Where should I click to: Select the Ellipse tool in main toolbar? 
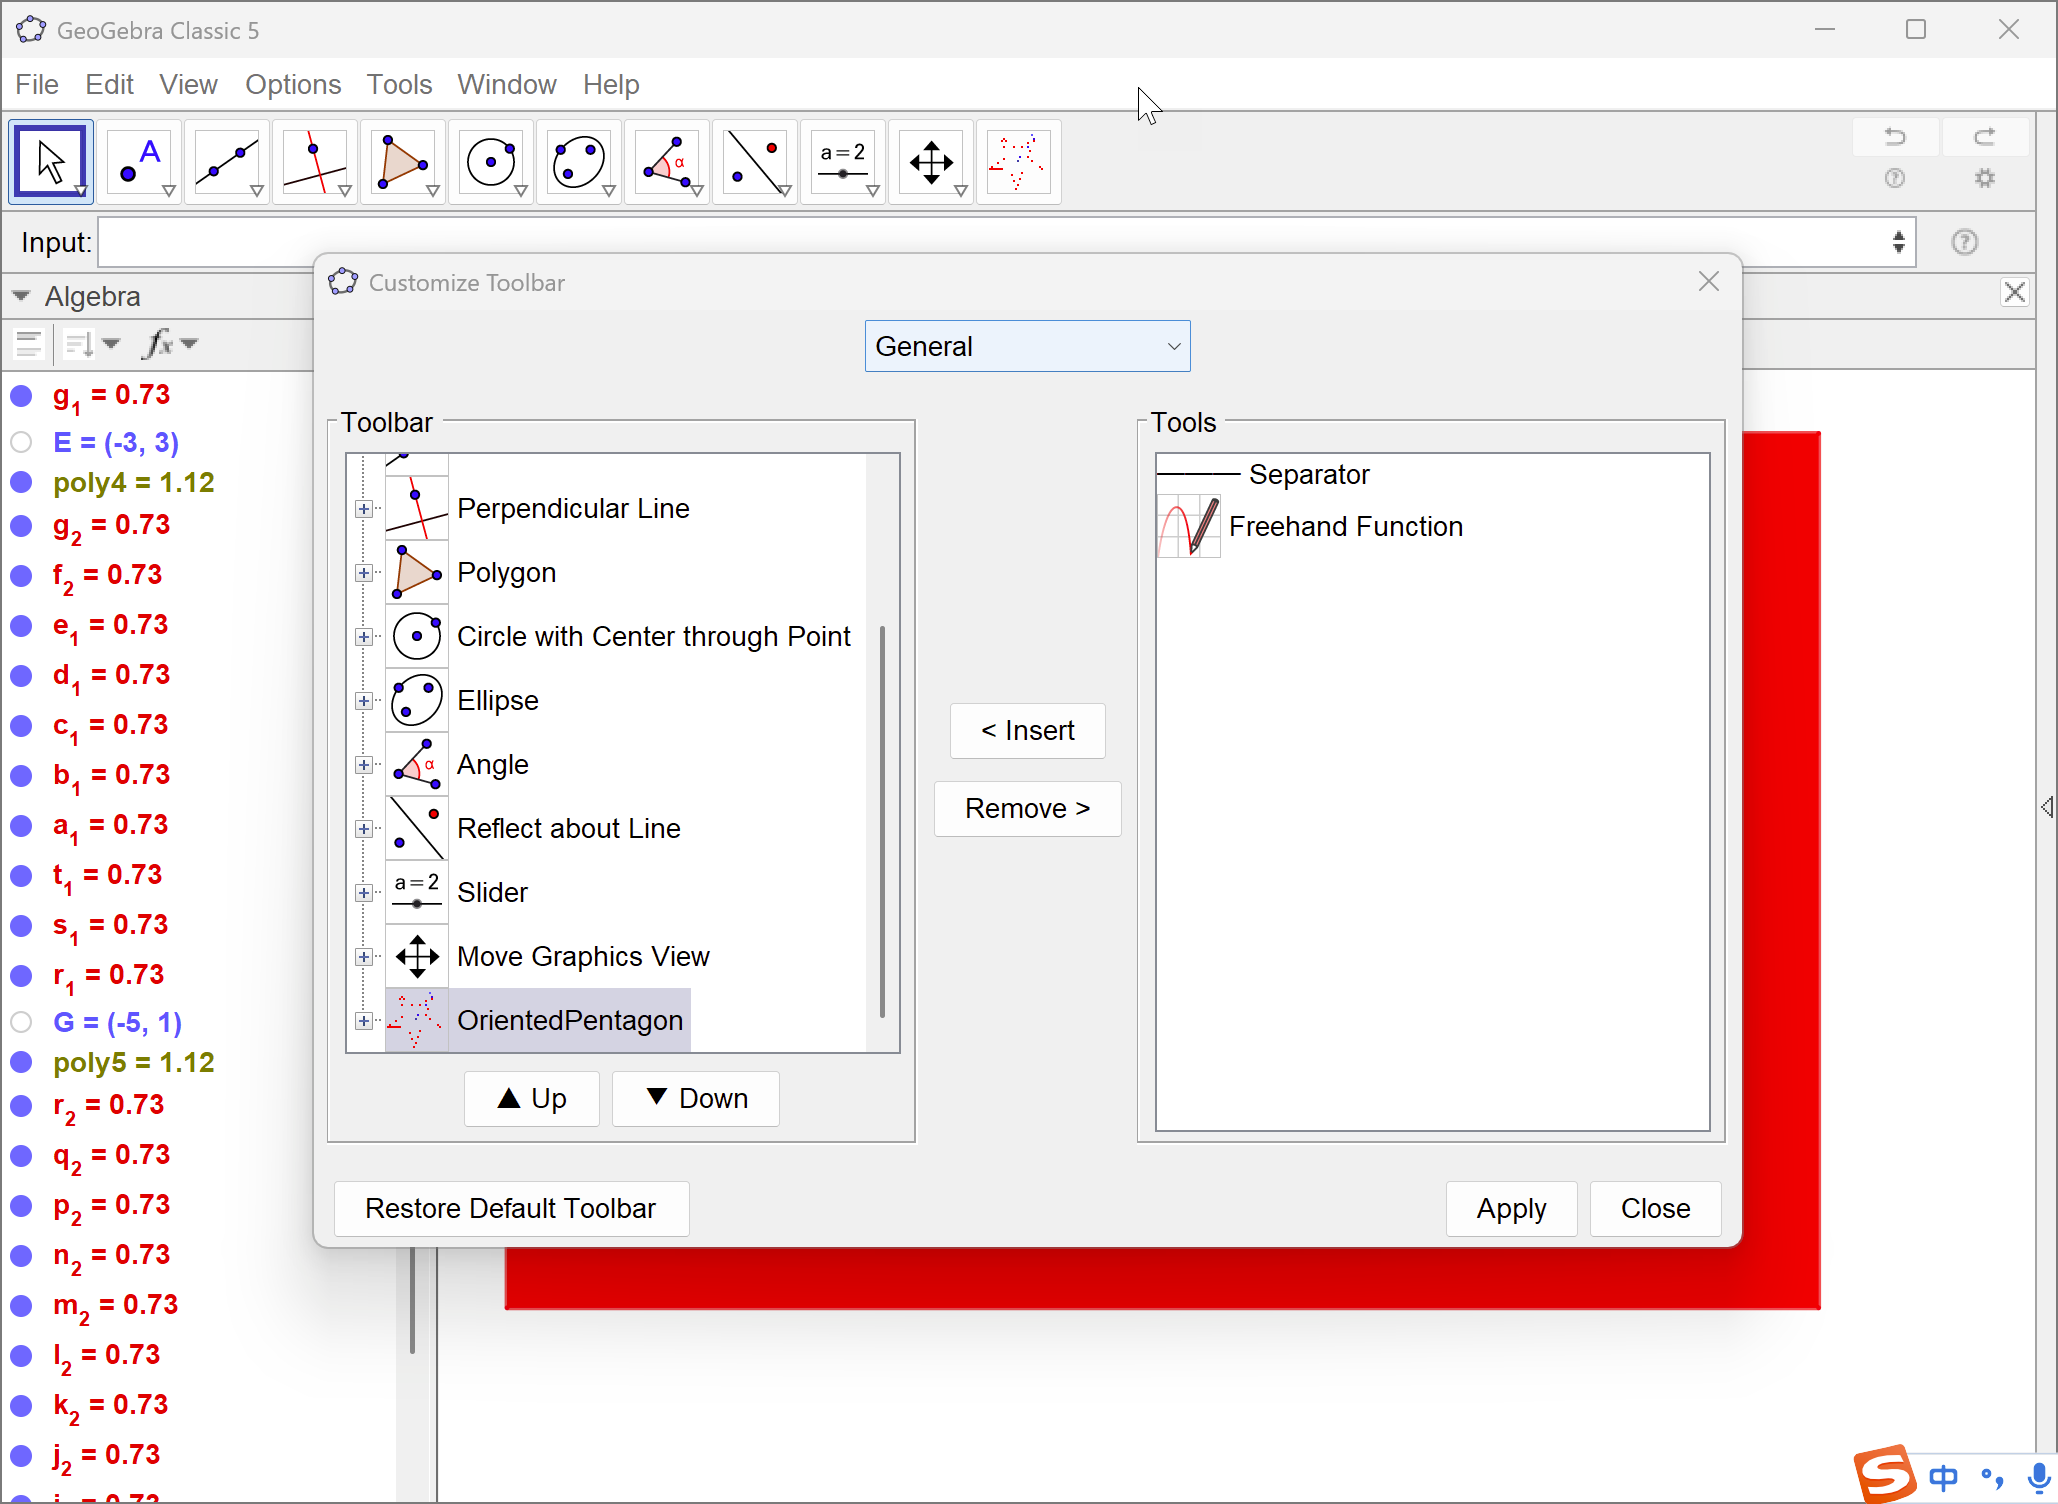coord(578,162)
